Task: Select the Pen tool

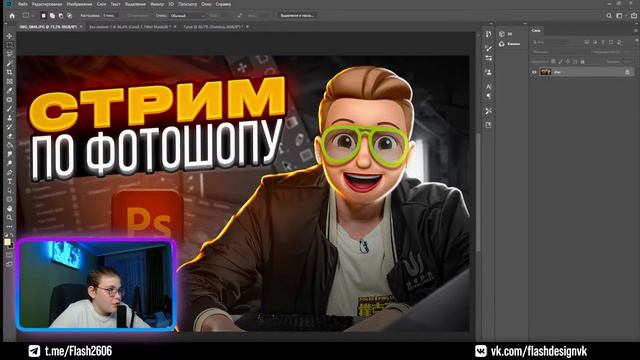Action: (9, 172)
